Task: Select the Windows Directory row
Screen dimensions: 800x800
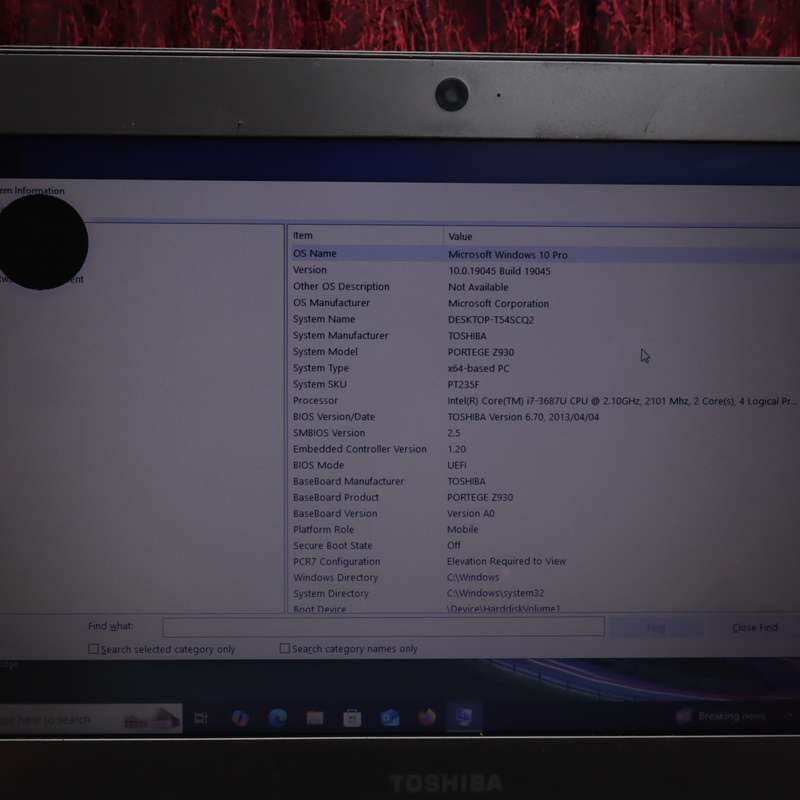Action: pos(544,577)
